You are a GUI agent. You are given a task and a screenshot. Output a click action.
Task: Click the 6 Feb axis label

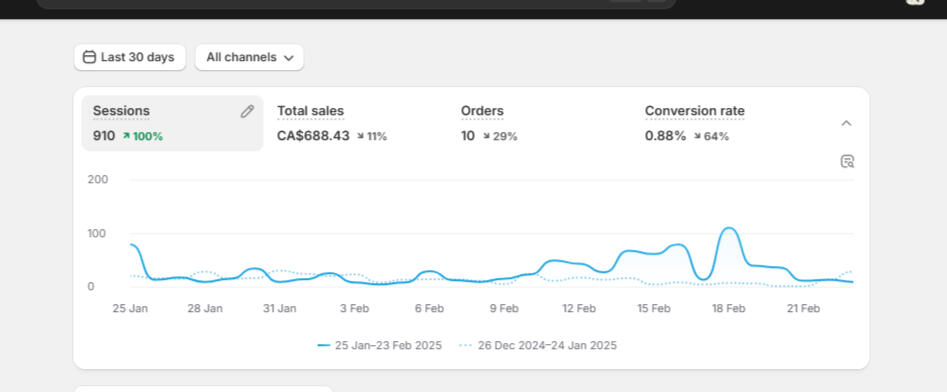click(429, 309)
